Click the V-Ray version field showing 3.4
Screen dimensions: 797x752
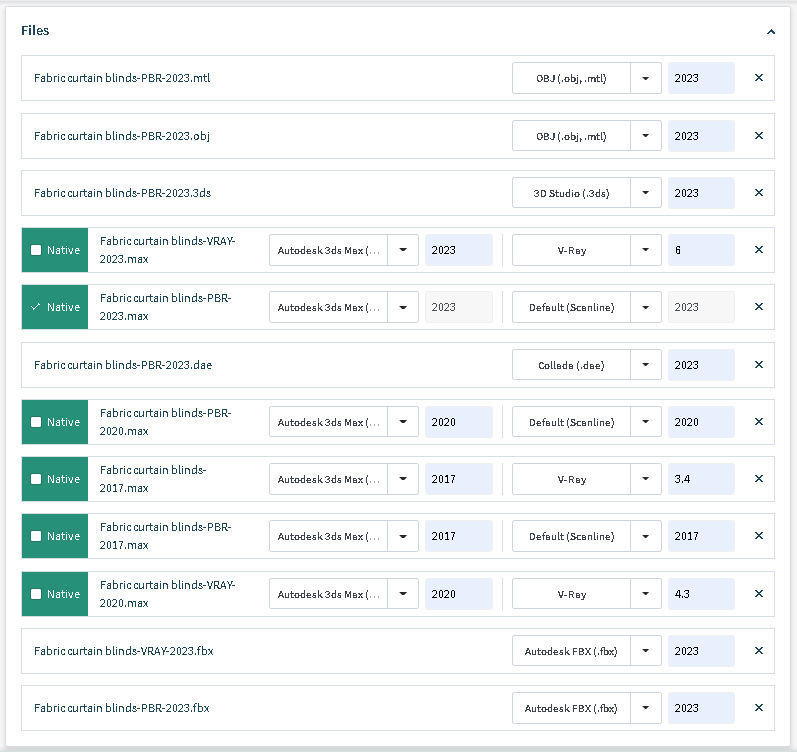700,479
